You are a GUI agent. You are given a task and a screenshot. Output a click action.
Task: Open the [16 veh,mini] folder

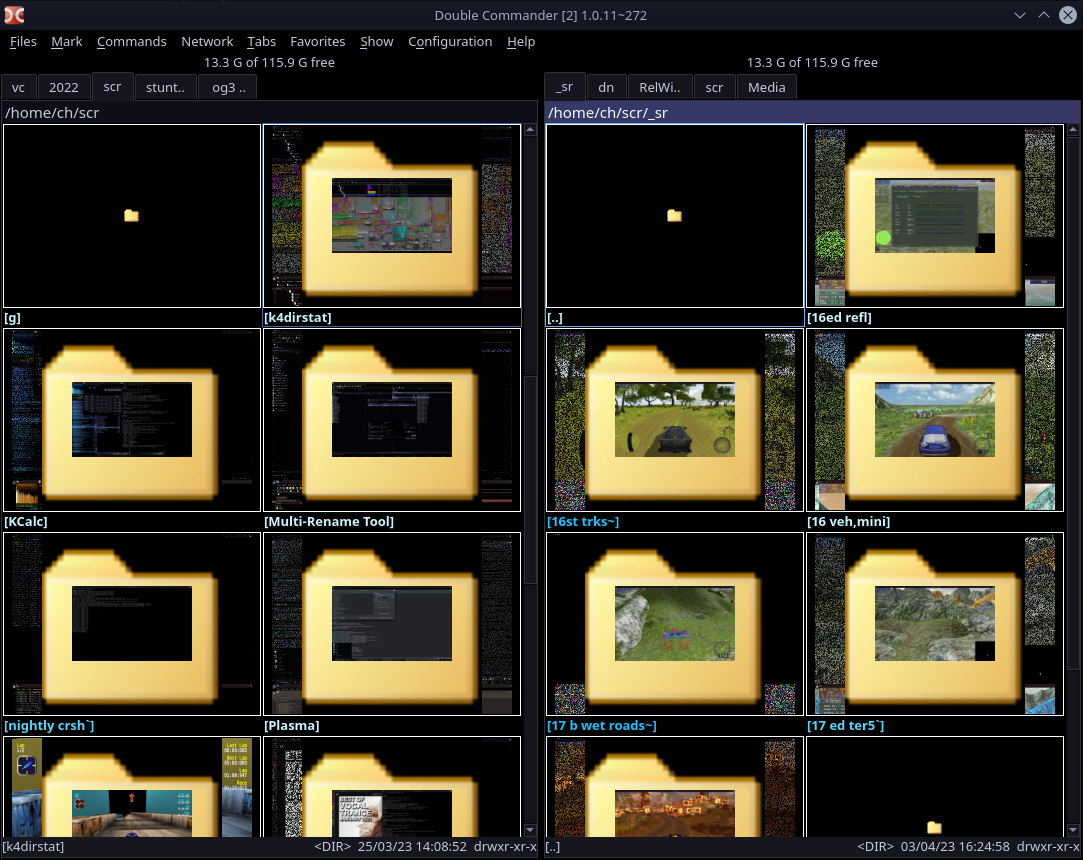coord(934,420)
